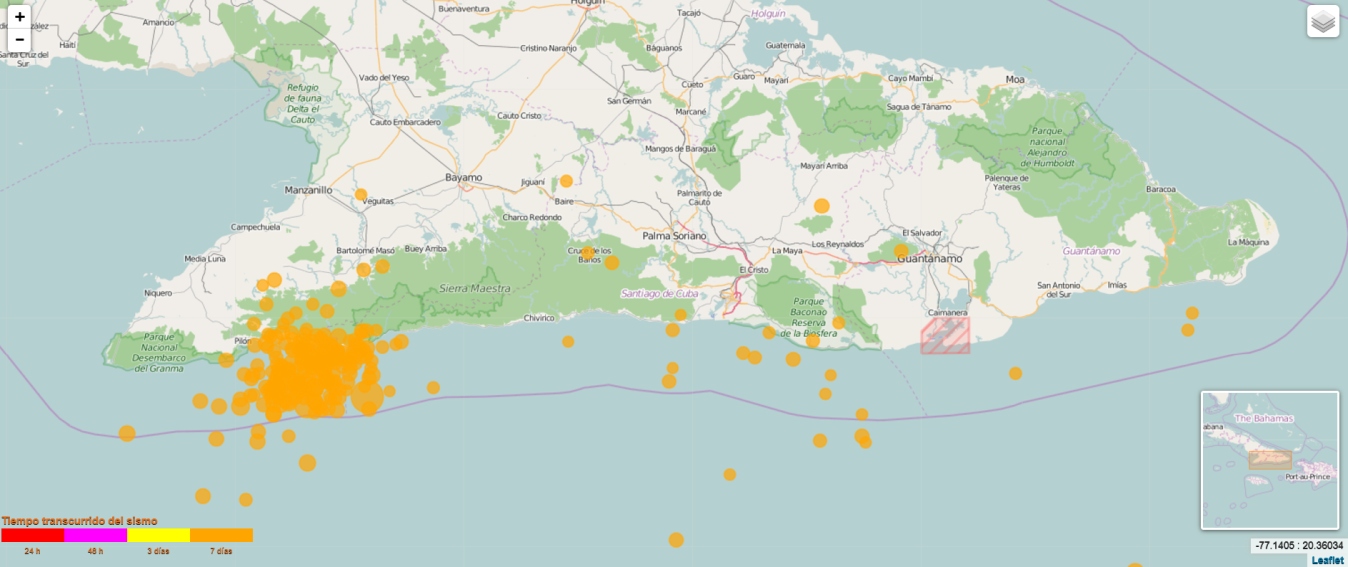This screenshot has height=567, width=1348.
Task: Click the orange 7 días legend swatch
Action: coord(221,535)
